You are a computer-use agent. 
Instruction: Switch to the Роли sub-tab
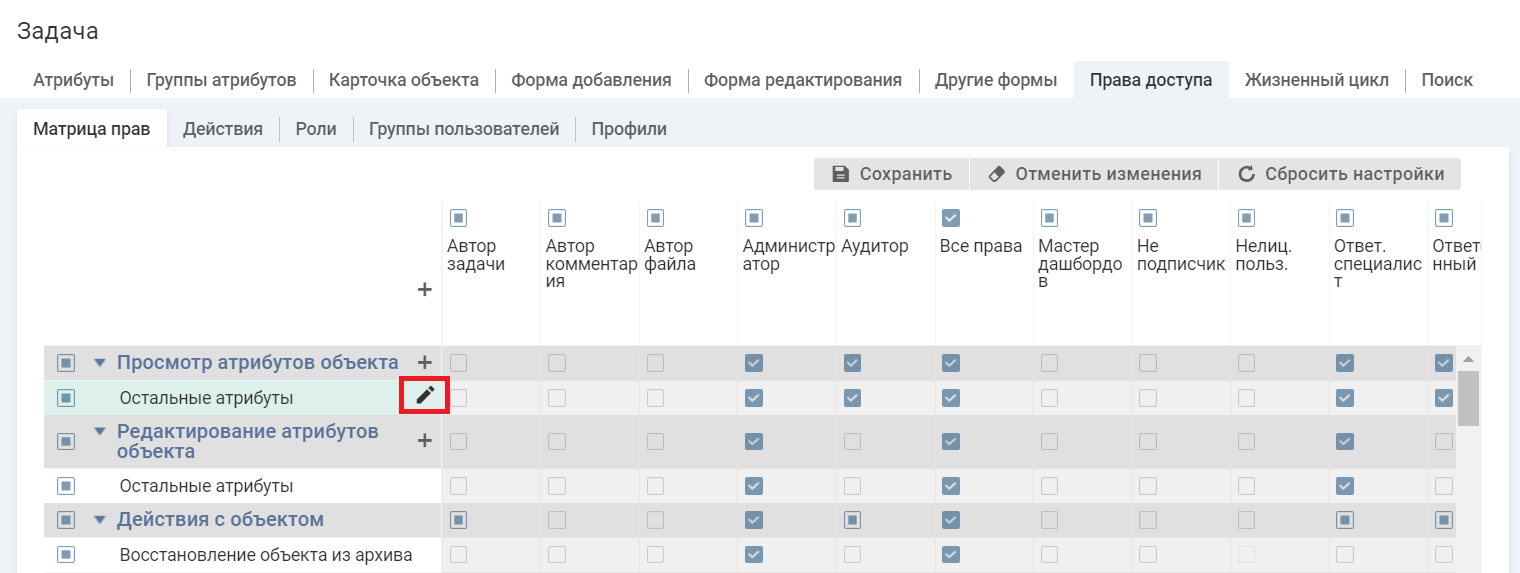pos(316,129)
